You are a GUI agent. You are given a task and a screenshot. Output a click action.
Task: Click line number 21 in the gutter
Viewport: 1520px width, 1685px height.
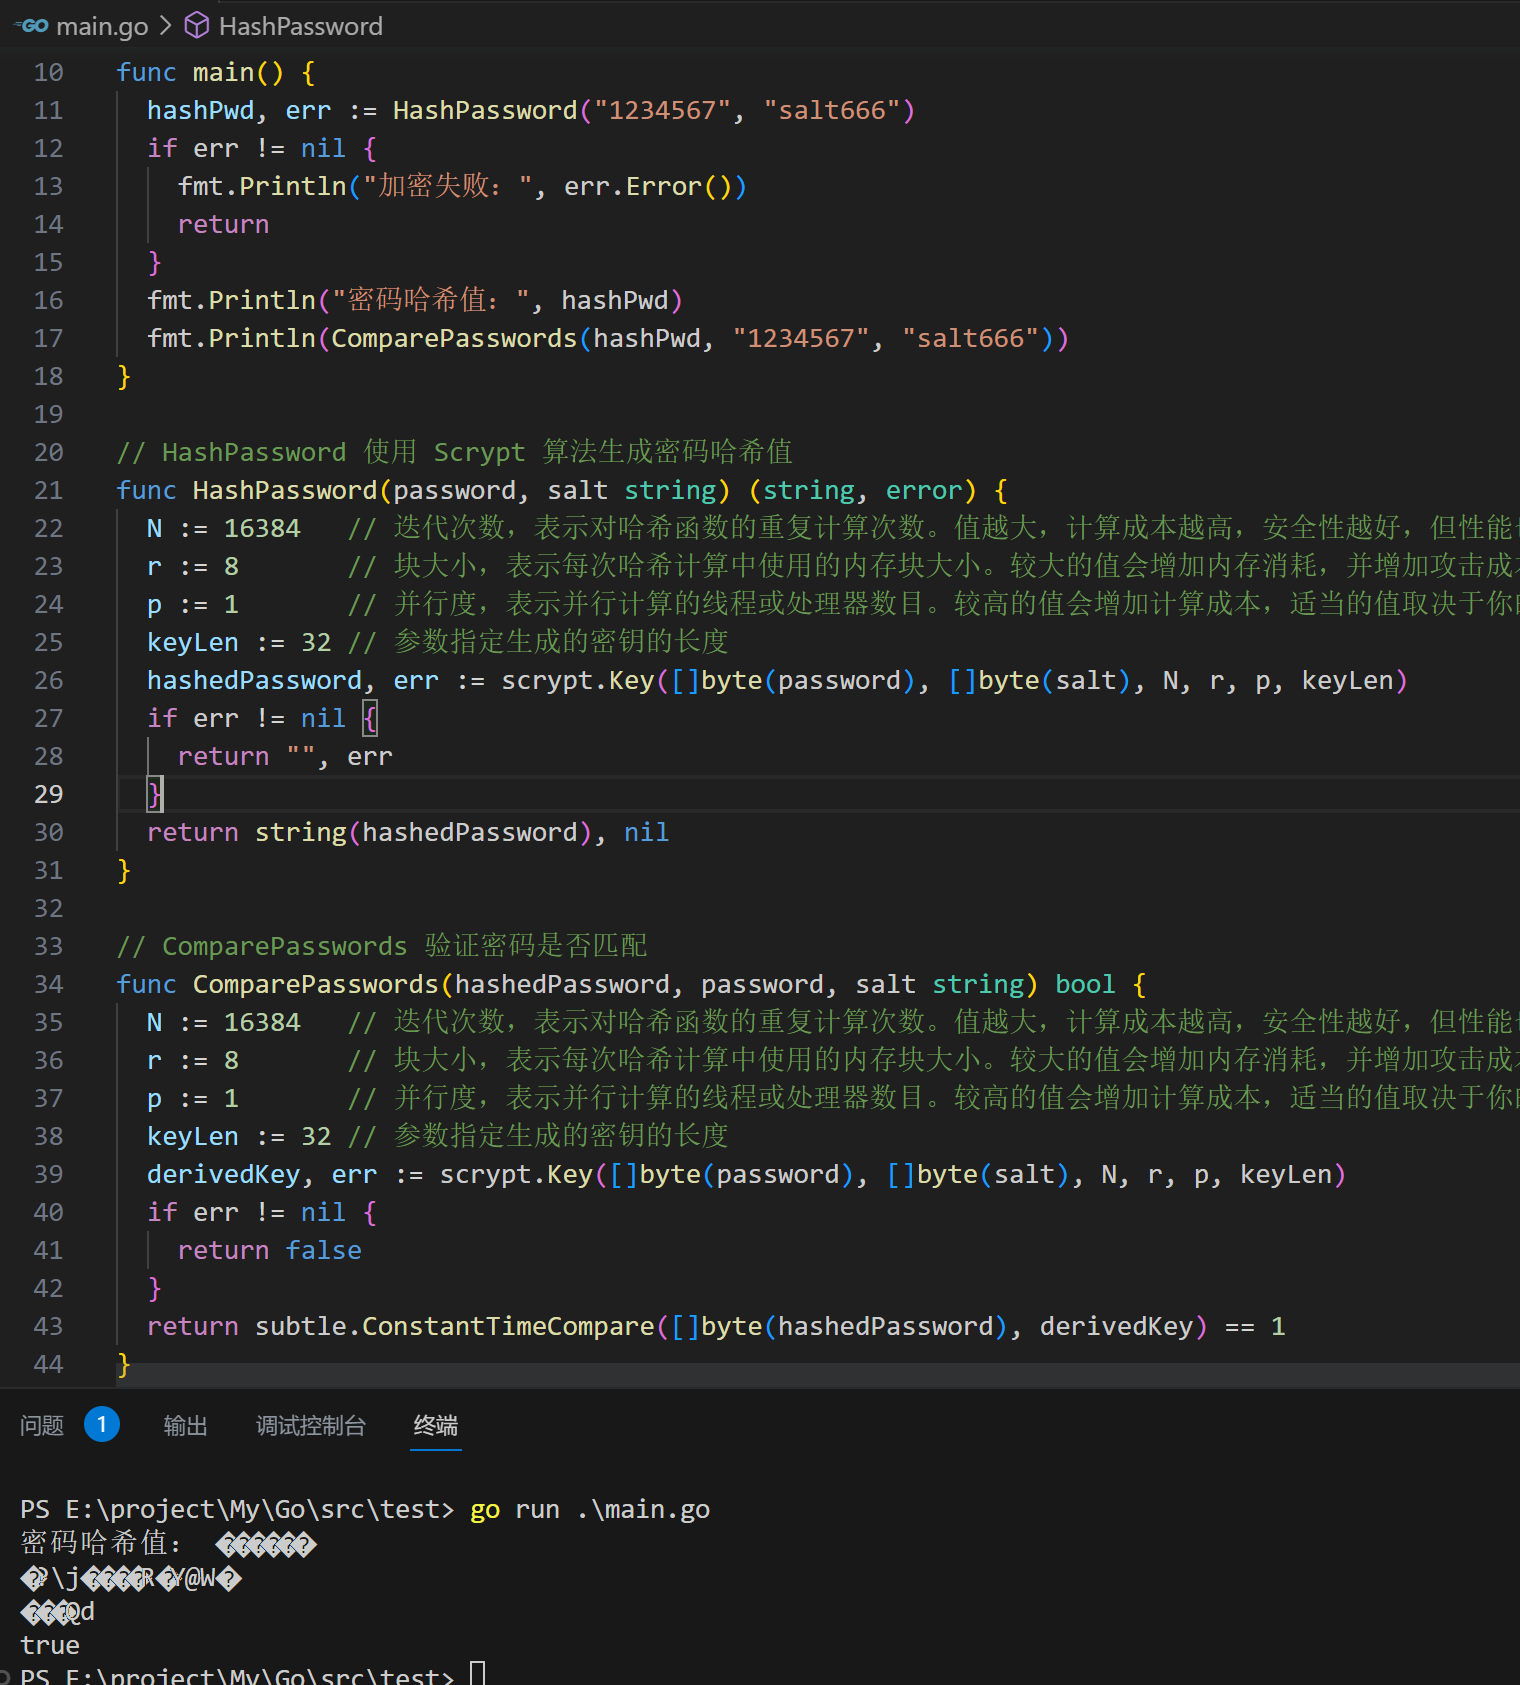coord(48,490)
